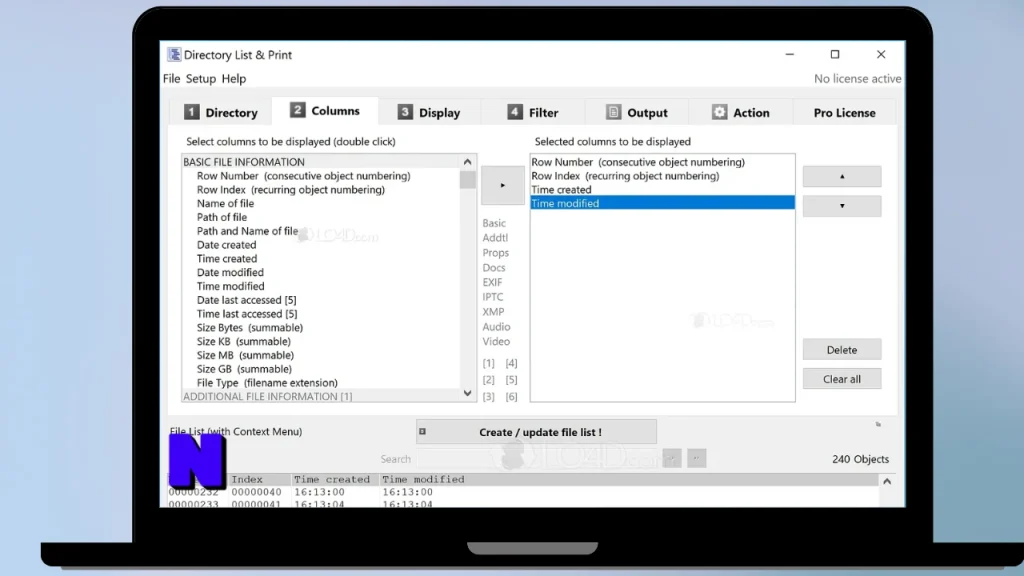Click the Delete button

[x=842, y=349]
